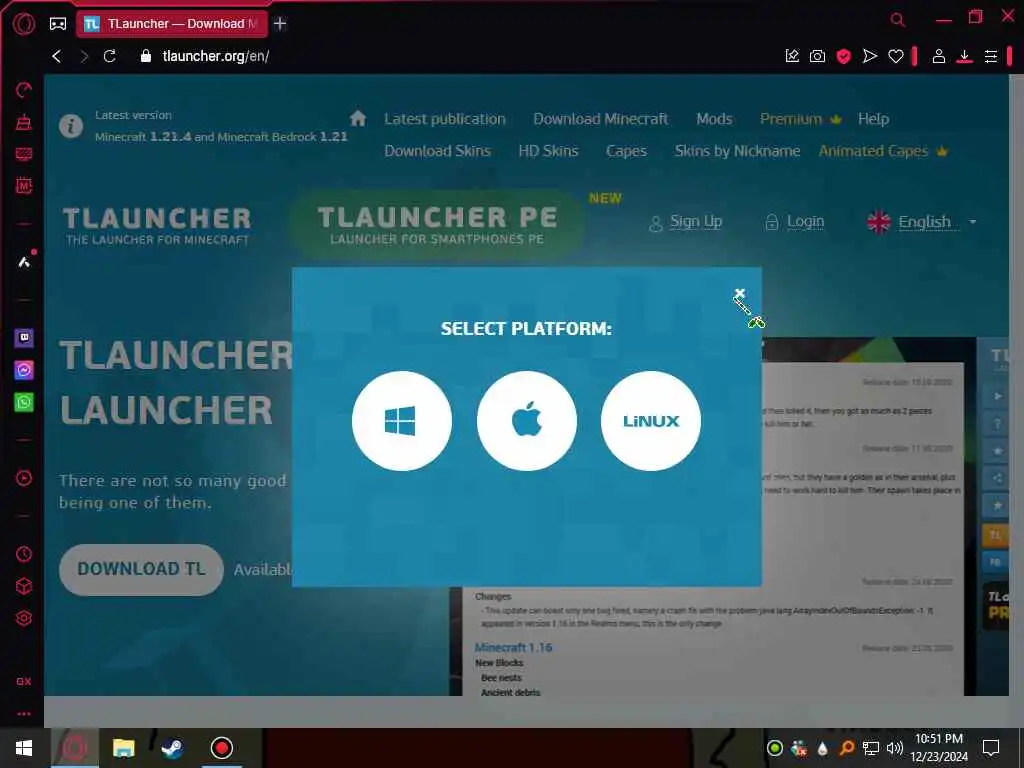Open WhatsApp in the sidebar

point(24,402)
